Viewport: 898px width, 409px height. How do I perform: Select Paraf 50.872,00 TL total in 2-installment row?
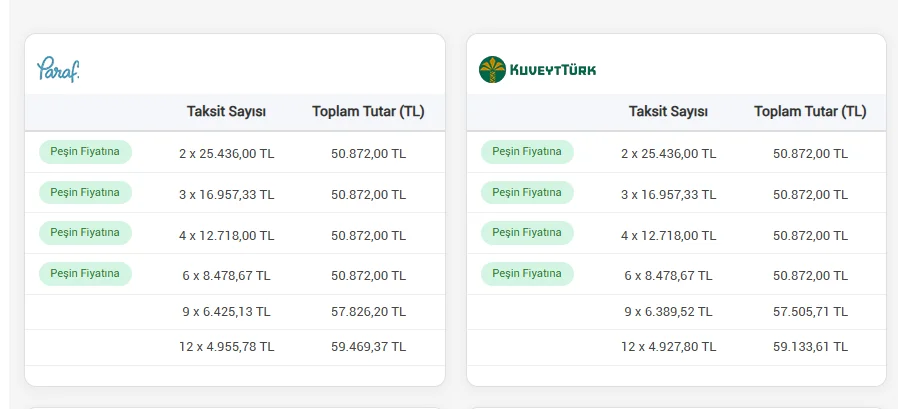click(x=368, y=154)
